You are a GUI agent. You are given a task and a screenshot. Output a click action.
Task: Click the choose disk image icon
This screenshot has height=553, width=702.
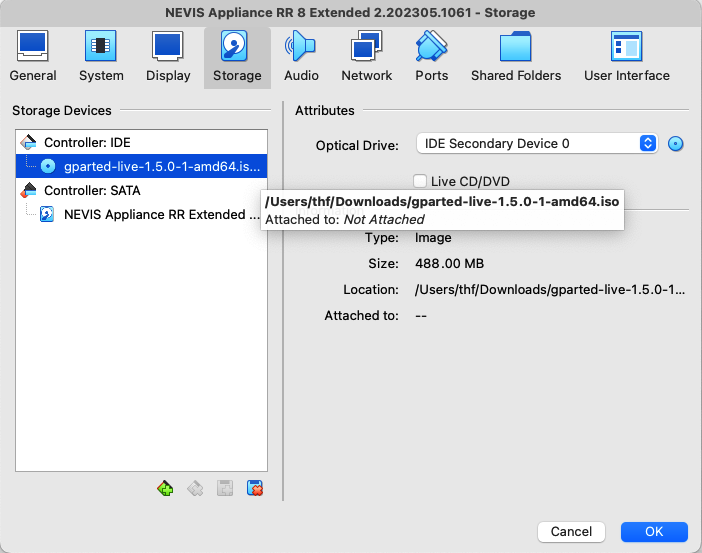(676, 143)
